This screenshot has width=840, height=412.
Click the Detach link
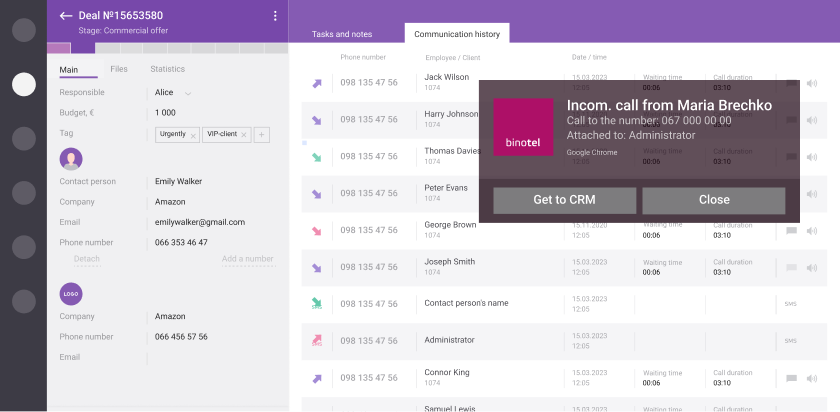tap(87, 259)
